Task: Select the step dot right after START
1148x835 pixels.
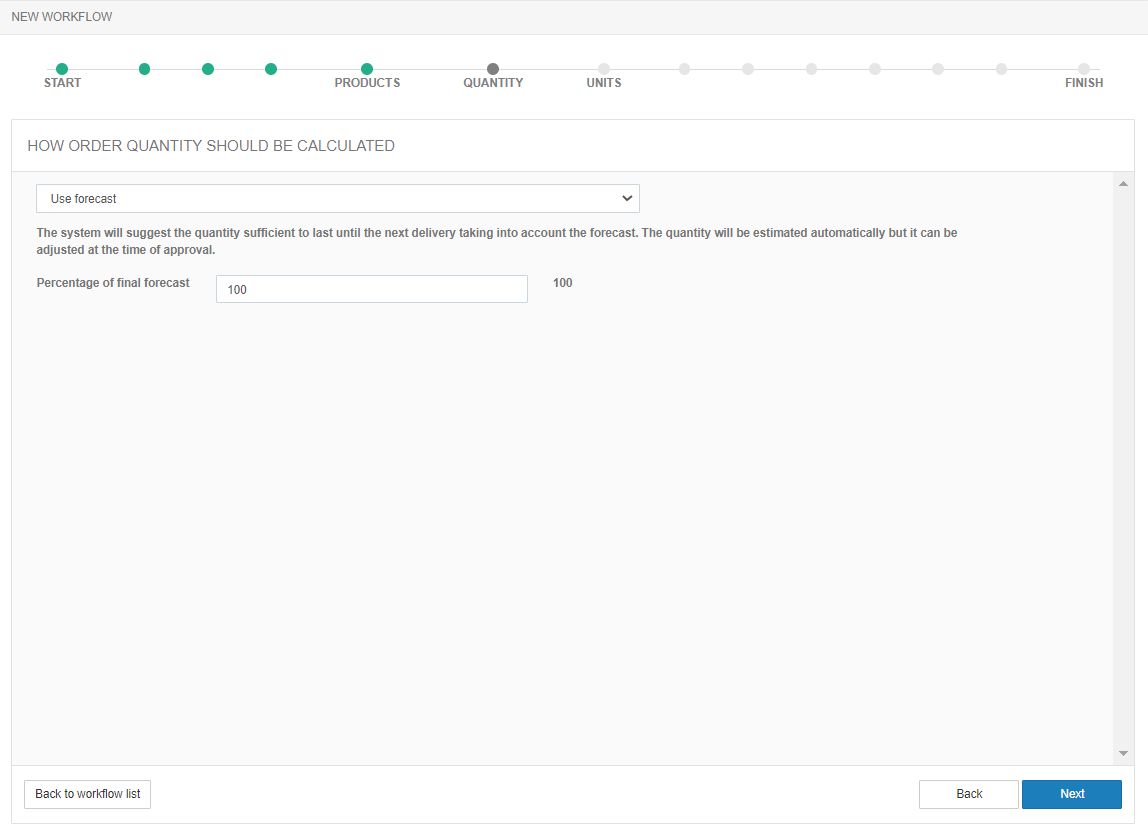Action: click(x=144, y=69)
